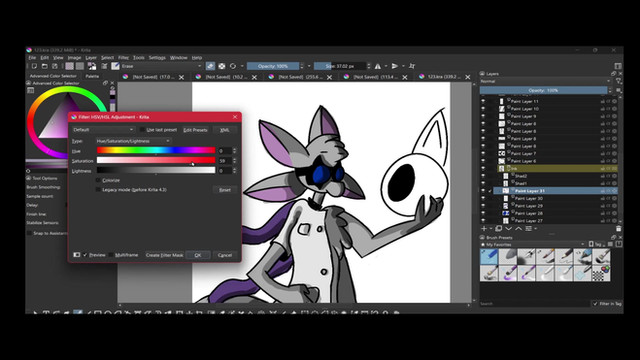640x360 pixels.
Task: Open Type Hue/Saturation/Lightness dropdown
Action: point(133,141)
